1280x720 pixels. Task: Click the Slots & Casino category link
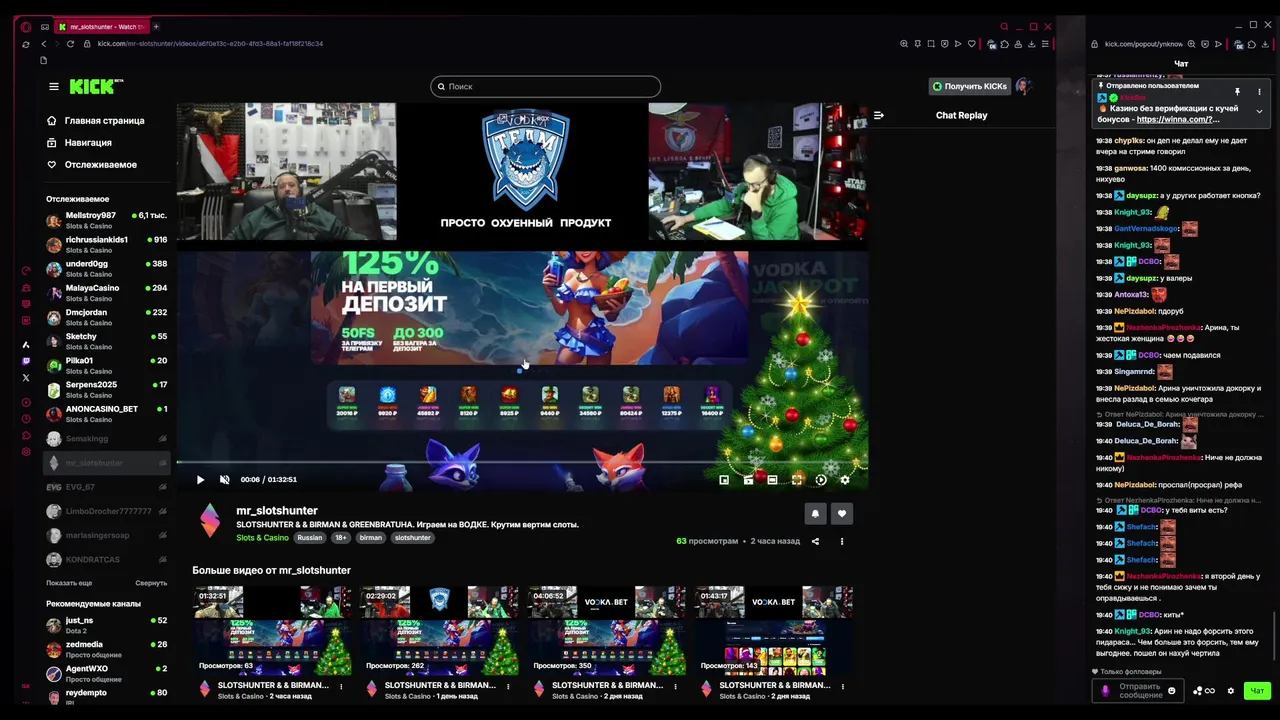click(x=262, y=538)
